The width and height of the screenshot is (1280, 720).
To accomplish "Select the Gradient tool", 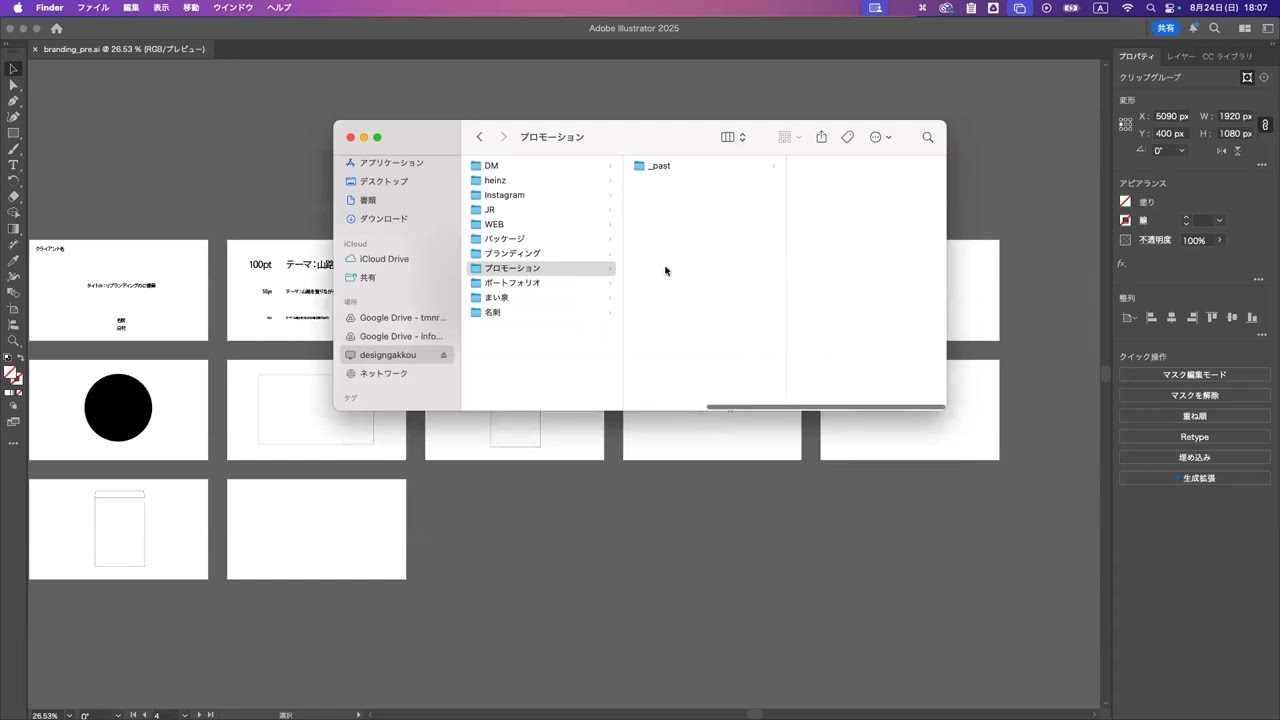I will (13, 229).
